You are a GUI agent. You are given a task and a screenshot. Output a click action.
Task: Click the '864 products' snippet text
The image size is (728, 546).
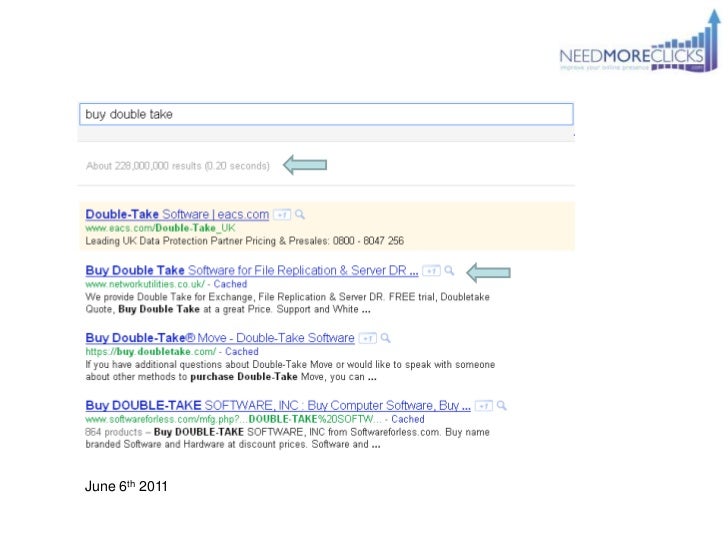point(113,432)
